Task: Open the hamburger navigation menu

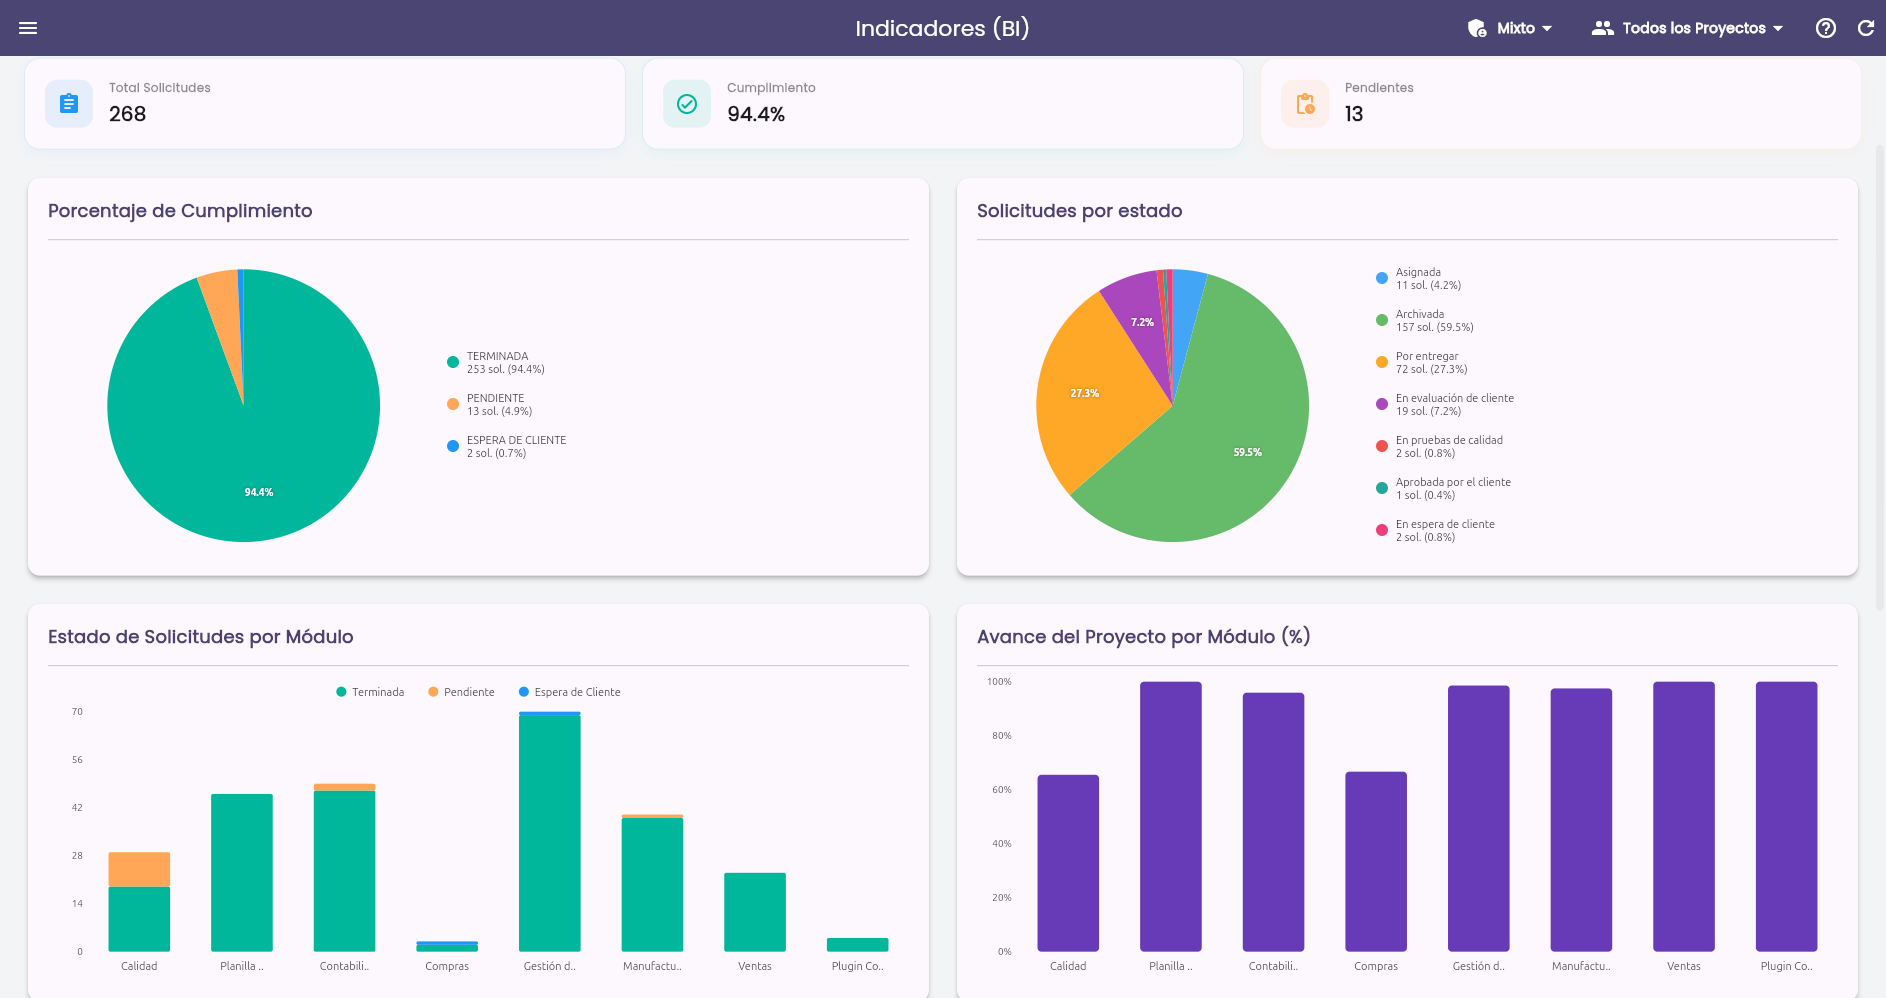Action: tap(28, 28)
